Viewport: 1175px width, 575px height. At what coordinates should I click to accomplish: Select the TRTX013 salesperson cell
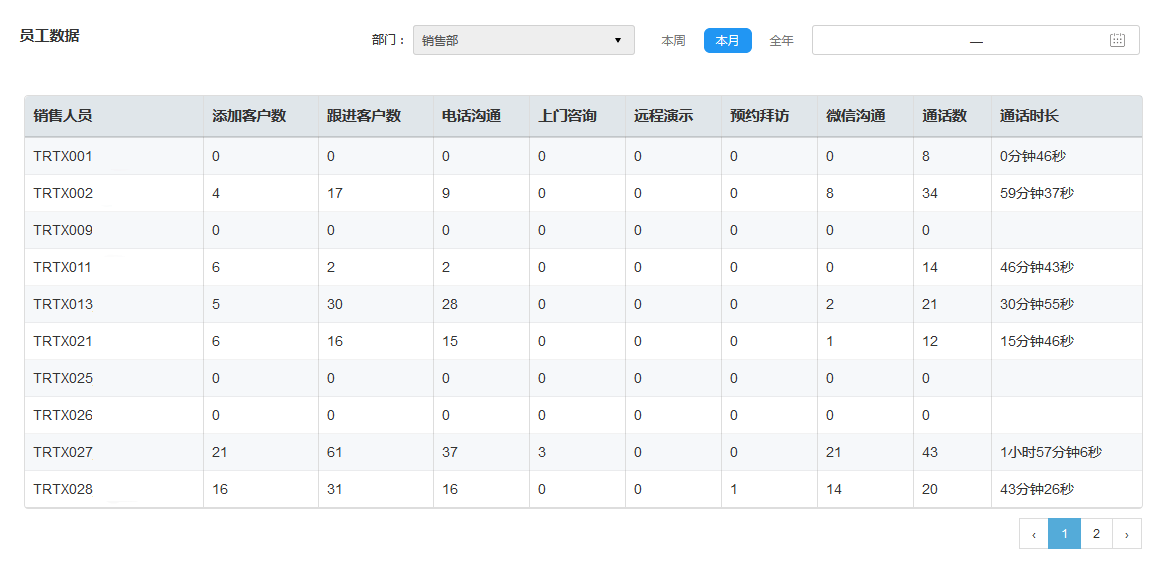coord(63,304)
